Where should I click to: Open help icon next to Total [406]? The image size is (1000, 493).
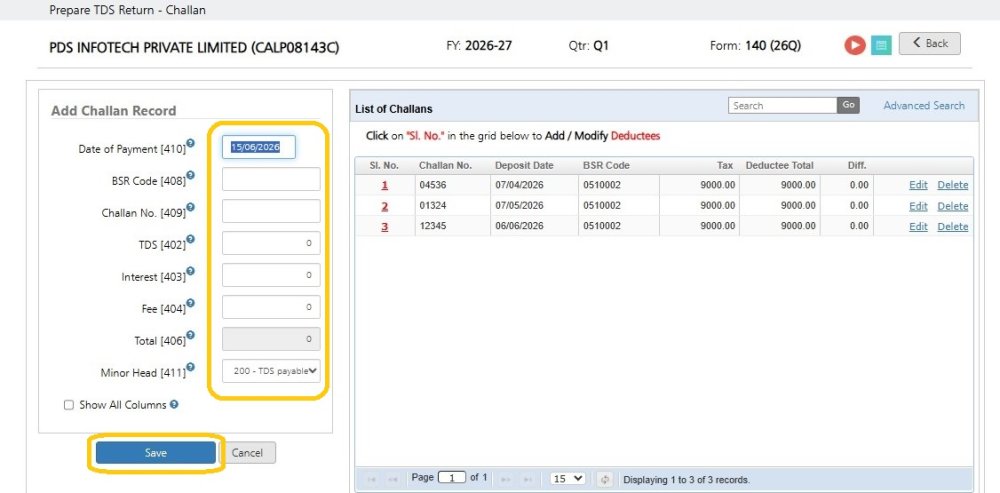tap(190, 335)
